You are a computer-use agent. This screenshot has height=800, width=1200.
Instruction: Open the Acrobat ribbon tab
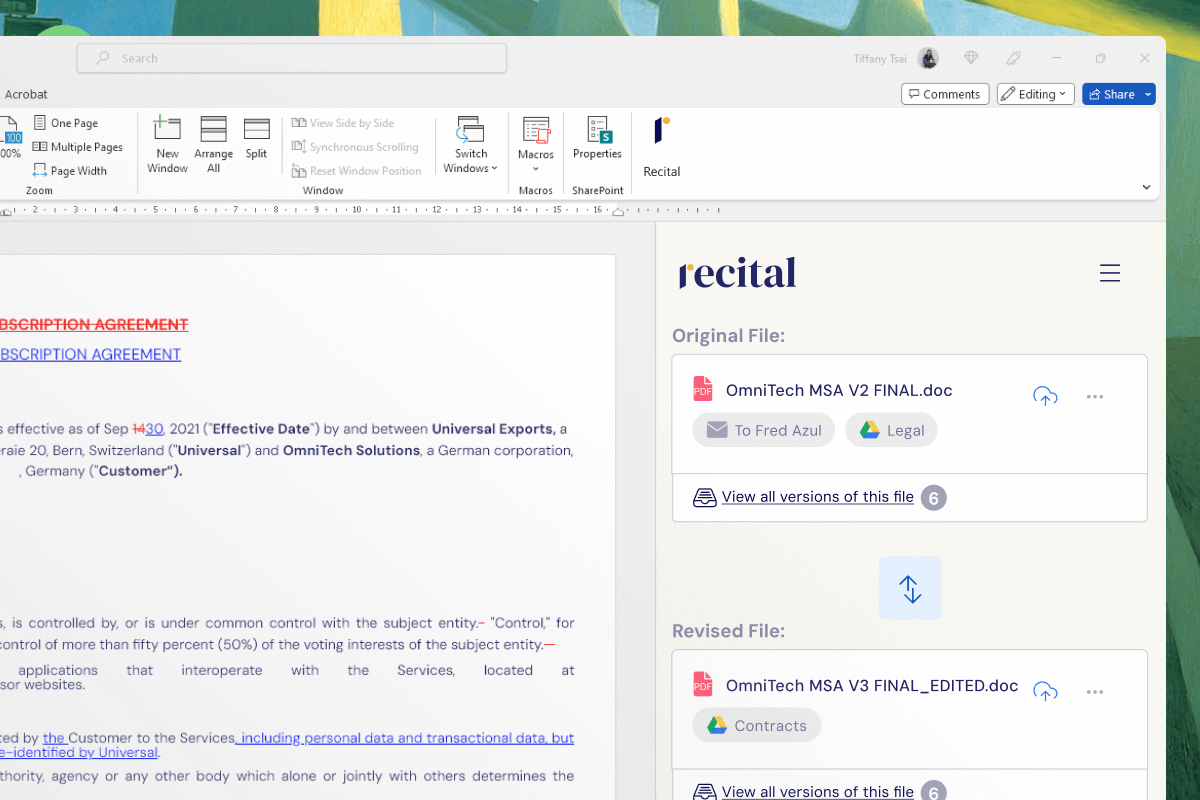(x=26, y=94)
